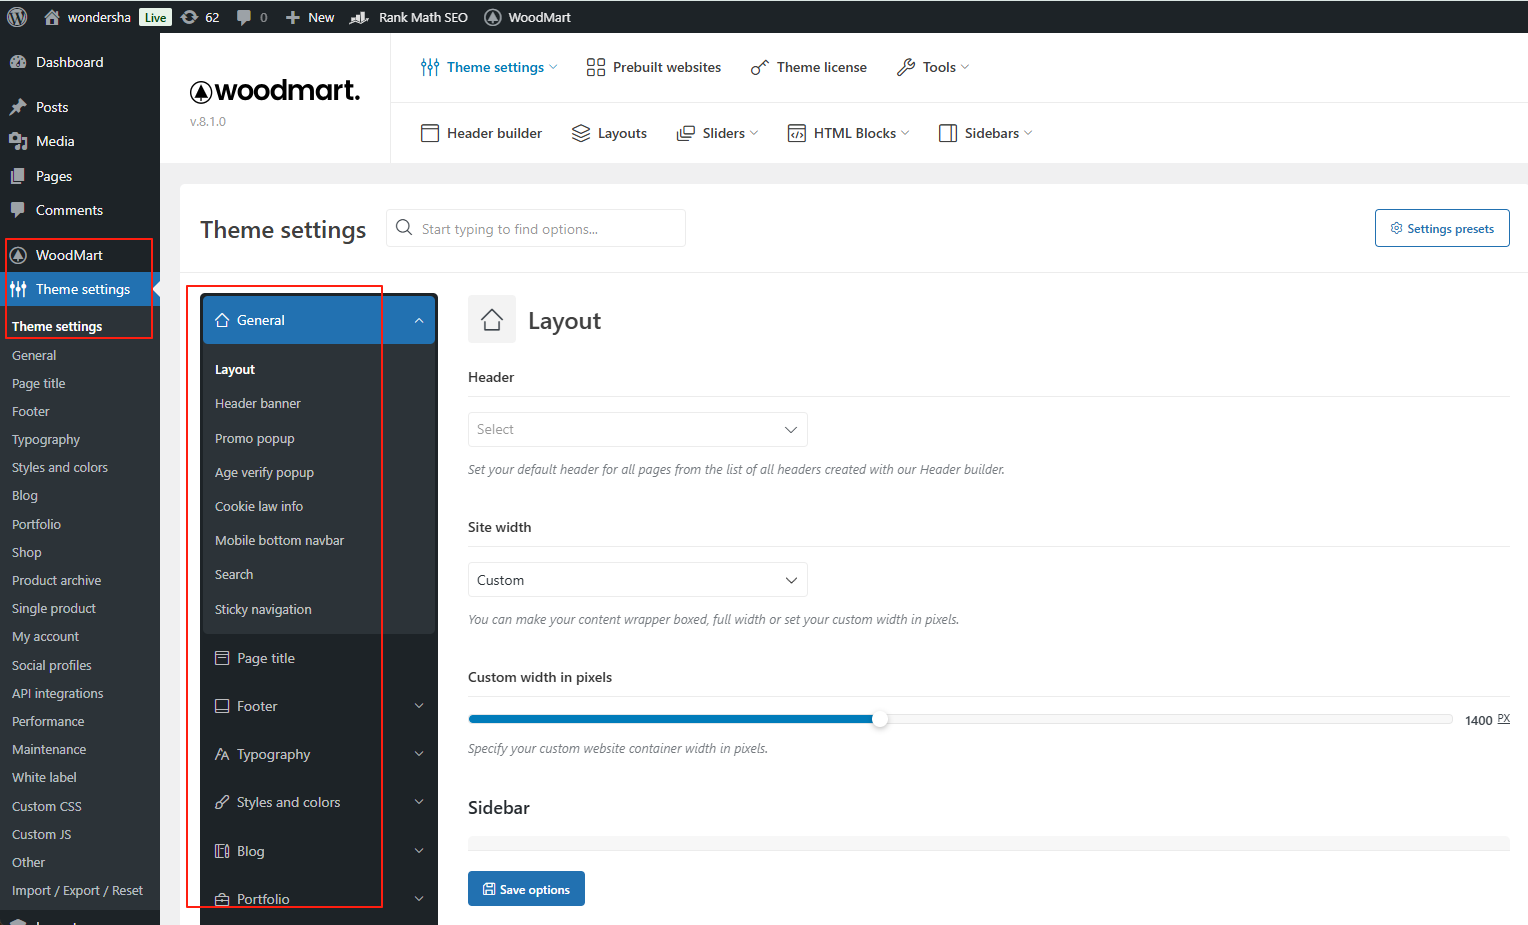Collapse the General section chevron
Screen dimensions: 1528x925
tap(419, 320)
